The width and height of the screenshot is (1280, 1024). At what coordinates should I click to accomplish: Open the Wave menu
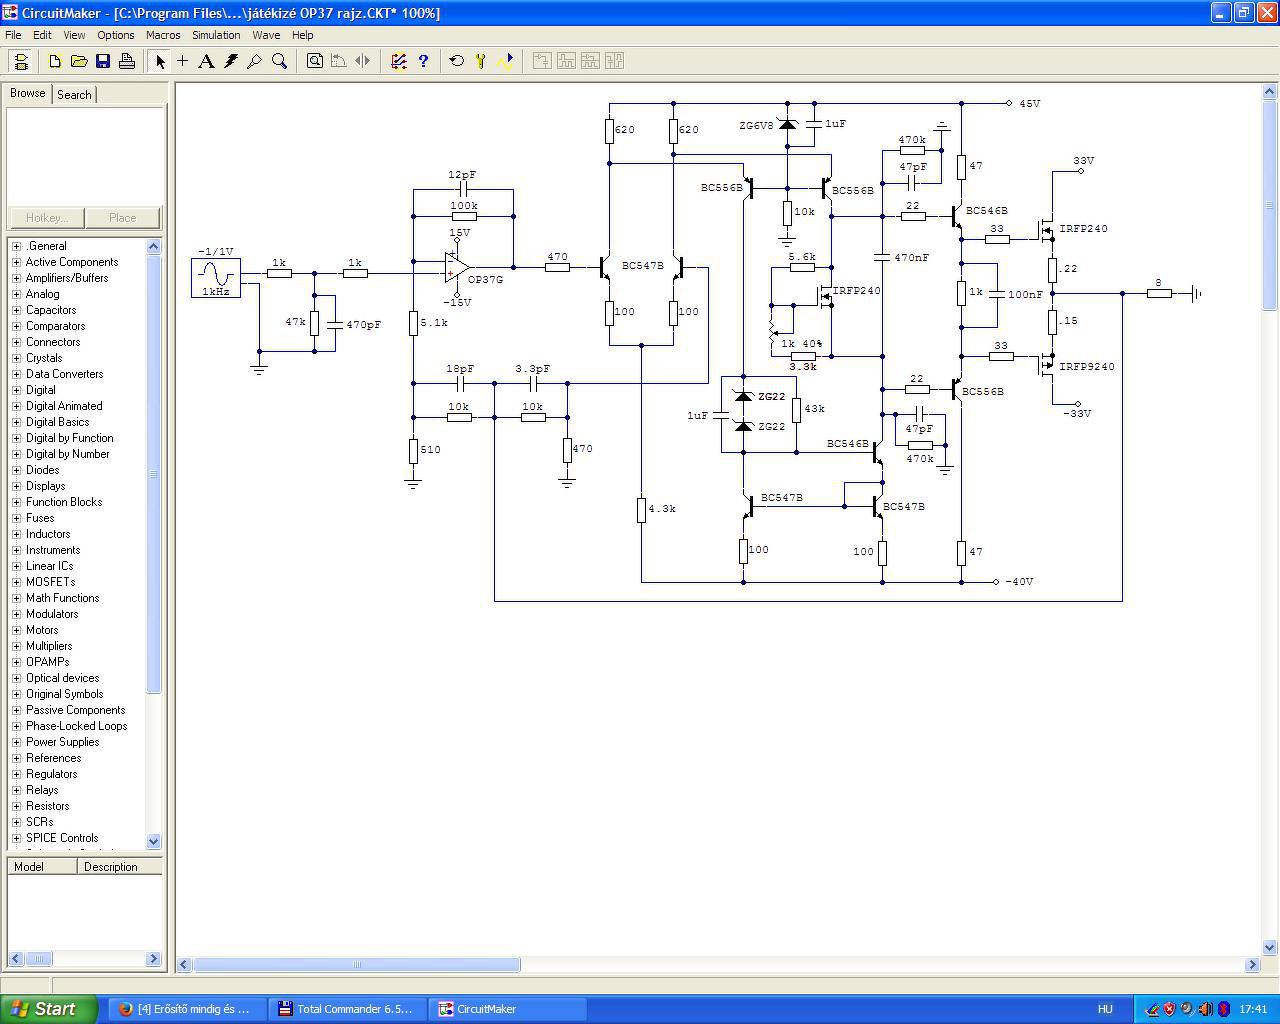coord(266,35)
